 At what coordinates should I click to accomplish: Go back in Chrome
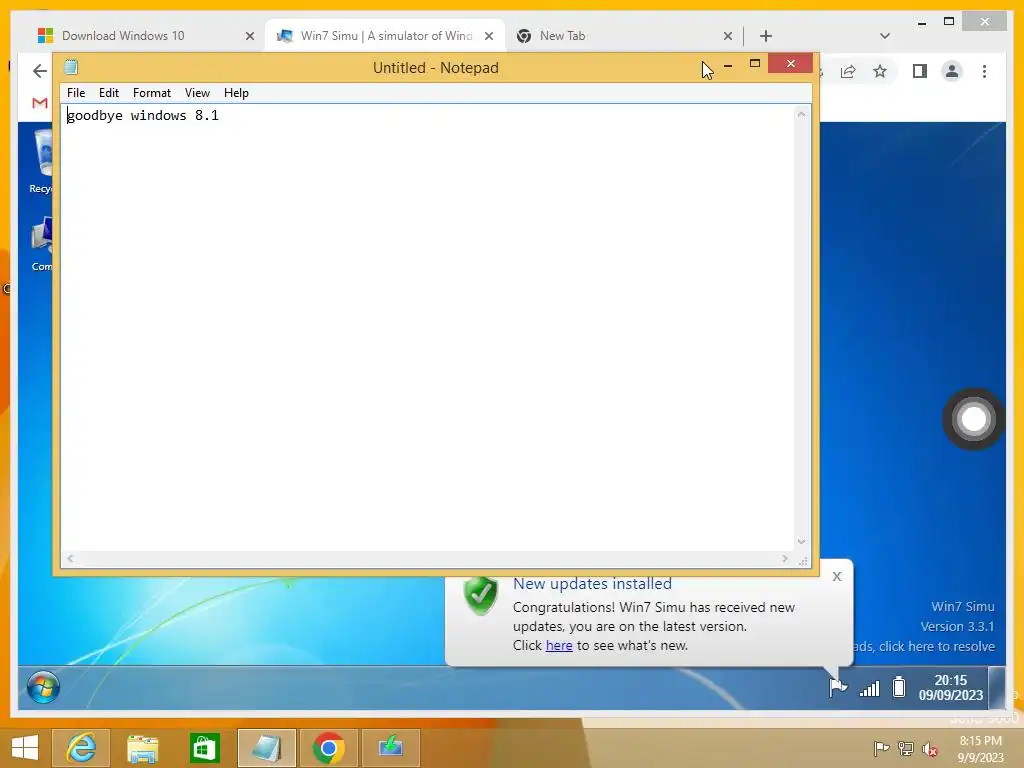(40, 71)
